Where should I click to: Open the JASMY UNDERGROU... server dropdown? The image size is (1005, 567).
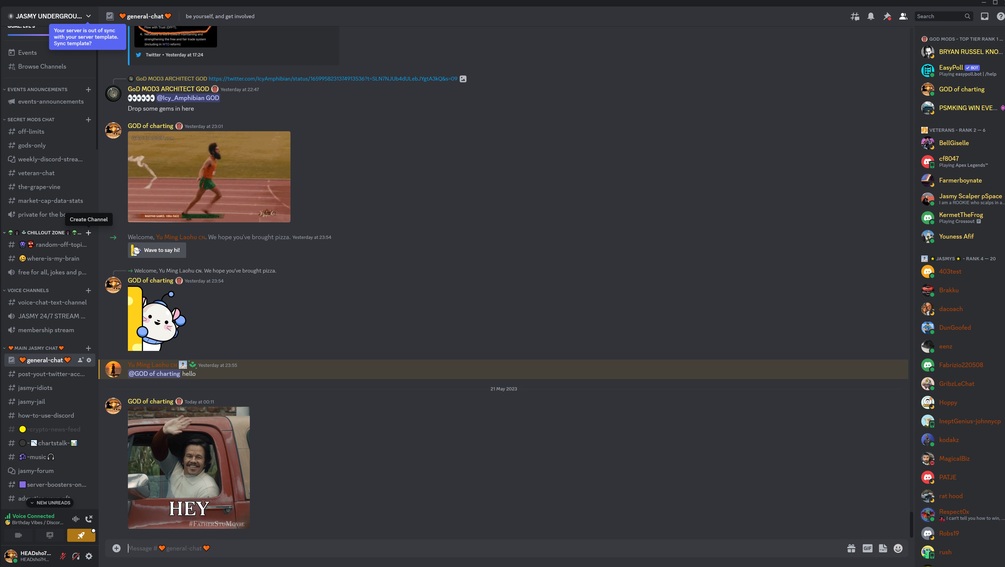click(x=49, y=16)
